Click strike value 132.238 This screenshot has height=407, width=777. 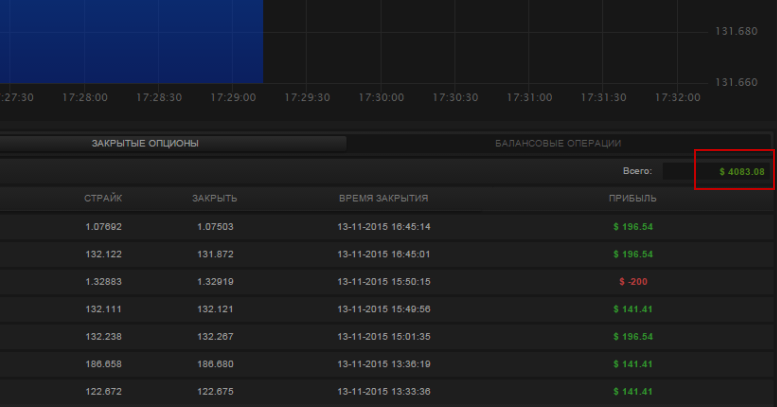[103, 336]
